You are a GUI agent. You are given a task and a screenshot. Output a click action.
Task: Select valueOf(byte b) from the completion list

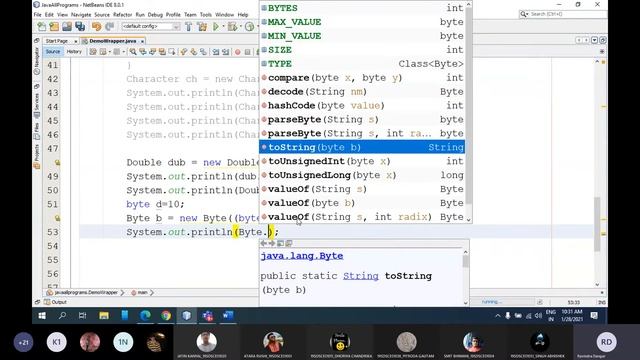click(362, 203)
